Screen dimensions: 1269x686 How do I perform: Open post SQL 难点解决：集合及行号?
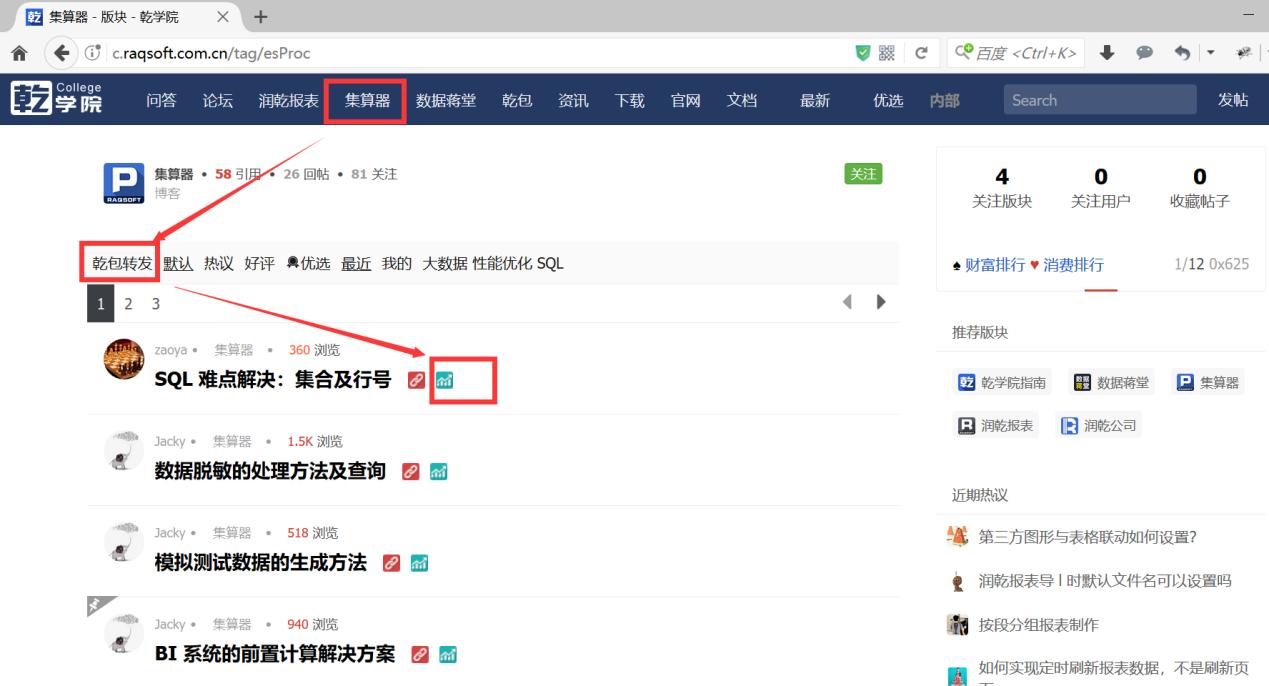273,380
